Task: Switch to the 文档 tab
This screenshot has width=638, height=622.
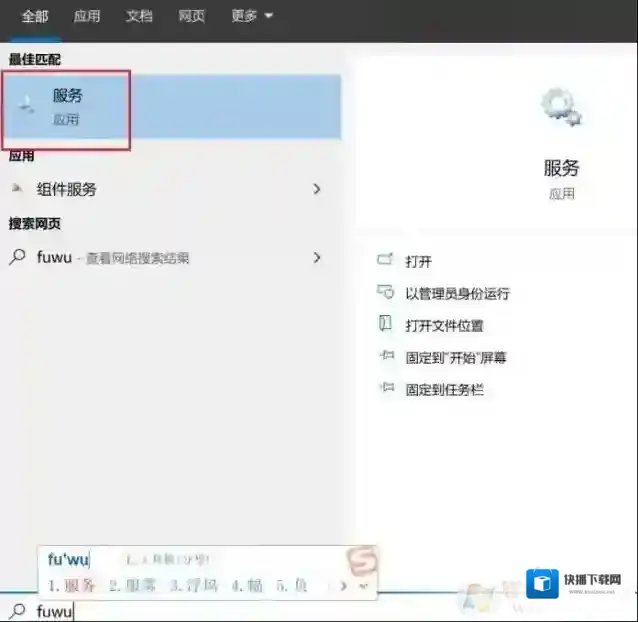Action: [x=139, y=16]
